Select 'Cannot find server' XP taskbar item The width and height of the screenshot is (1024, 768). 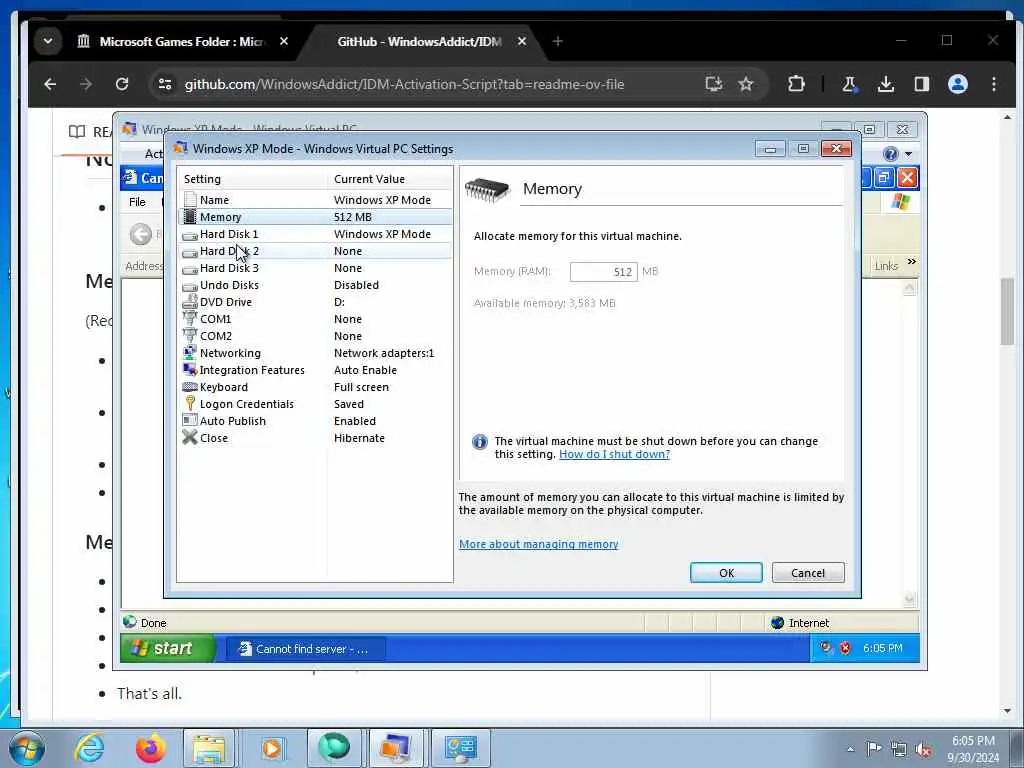click(306, 648)
